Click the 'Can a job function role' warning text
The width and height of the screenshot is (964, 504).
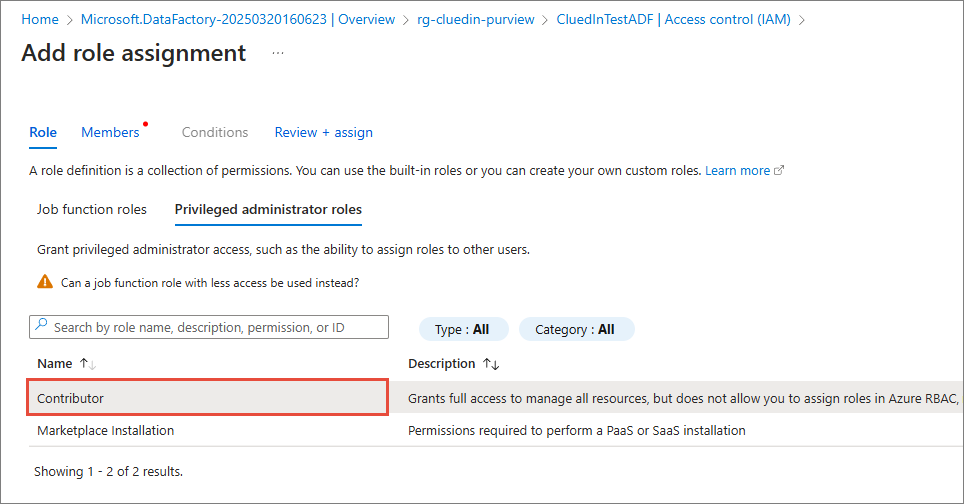[210, 283]
